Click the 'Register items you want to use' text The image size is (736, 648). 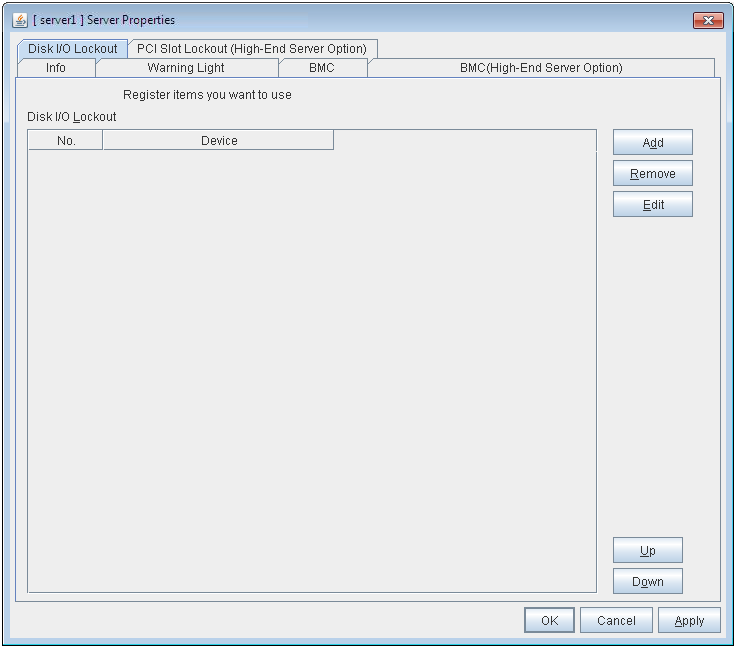pyautogui.click(x=207, y=95)
